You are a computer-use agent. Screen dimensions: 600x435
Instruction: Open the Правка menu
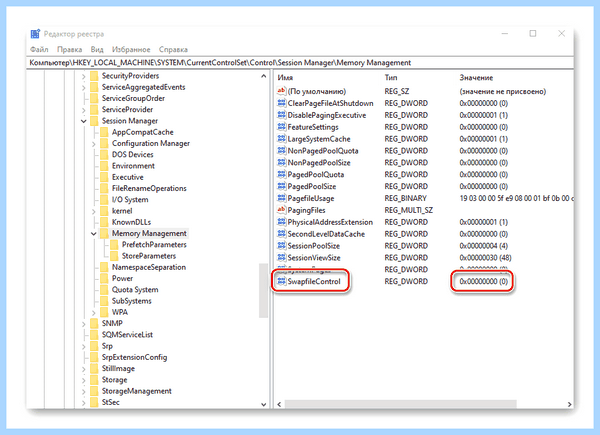tap(69, 49)
